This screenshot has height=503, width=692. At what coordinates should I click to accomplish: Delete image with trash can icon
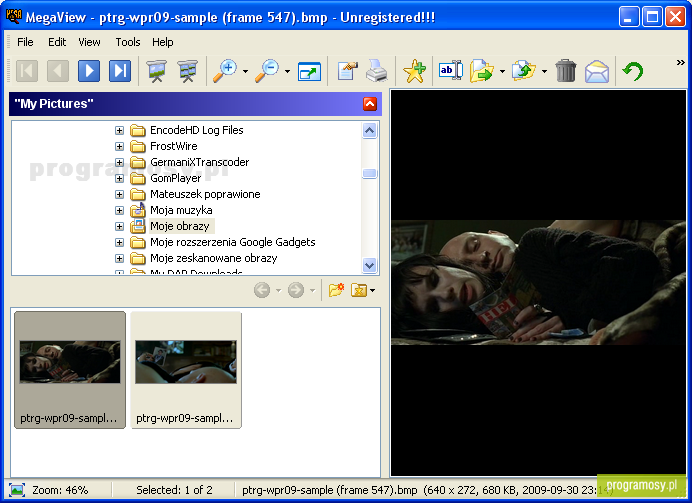coord(566,71)
